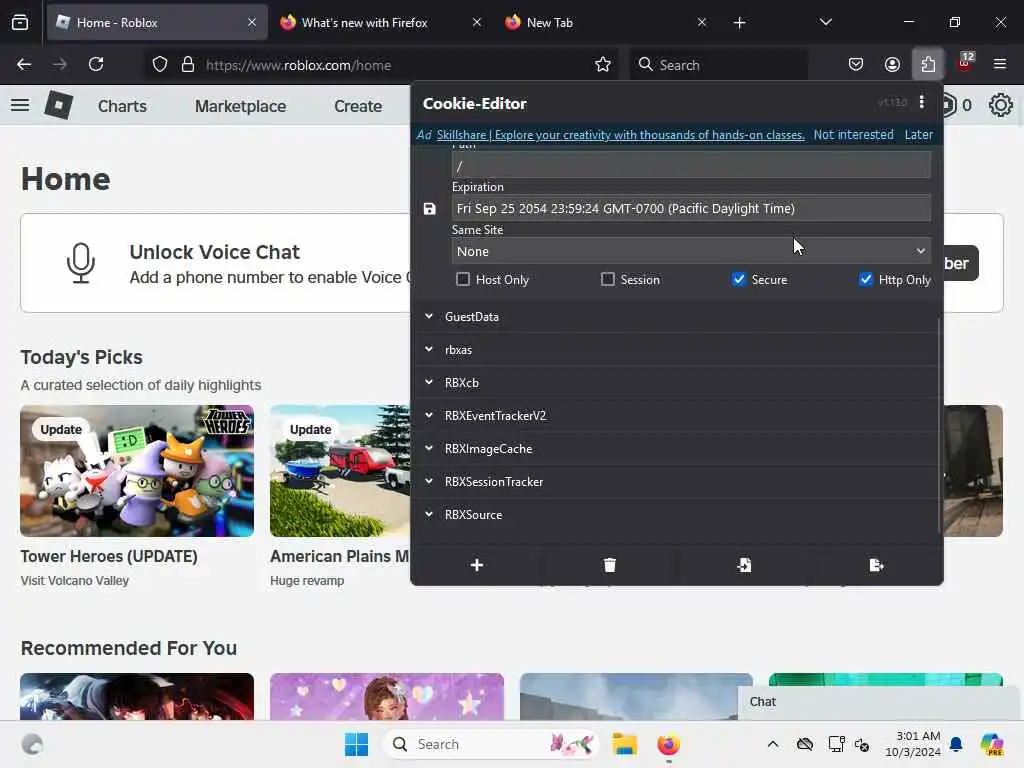Click the Robux balance icon
1024x768 pixels.
[x=949, y=105]
